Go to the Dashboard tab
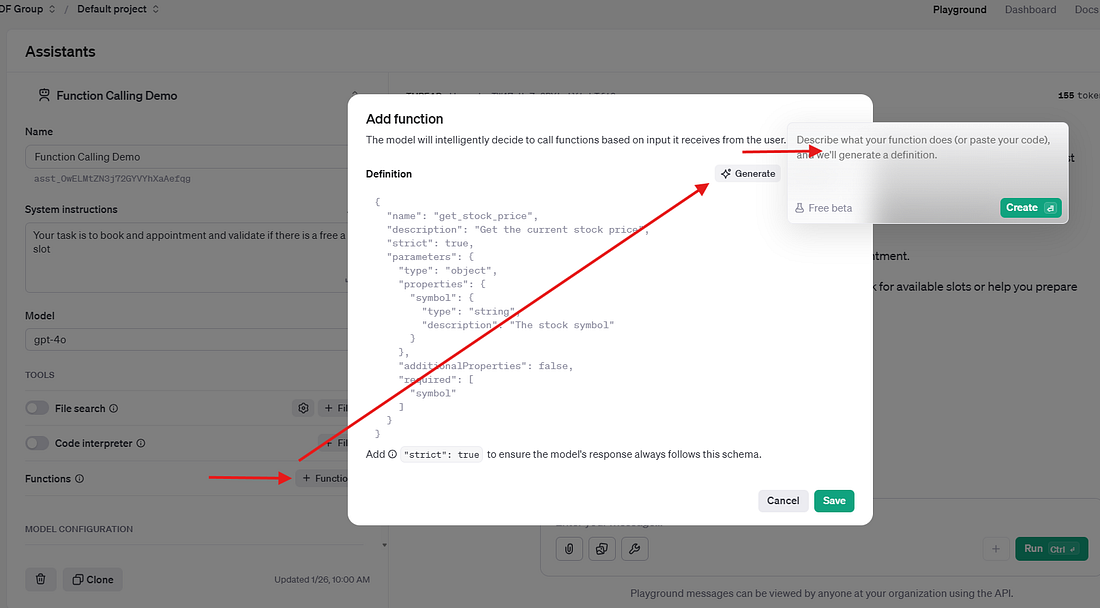This screenshot has width=1100, height=608. [1030, 10]
